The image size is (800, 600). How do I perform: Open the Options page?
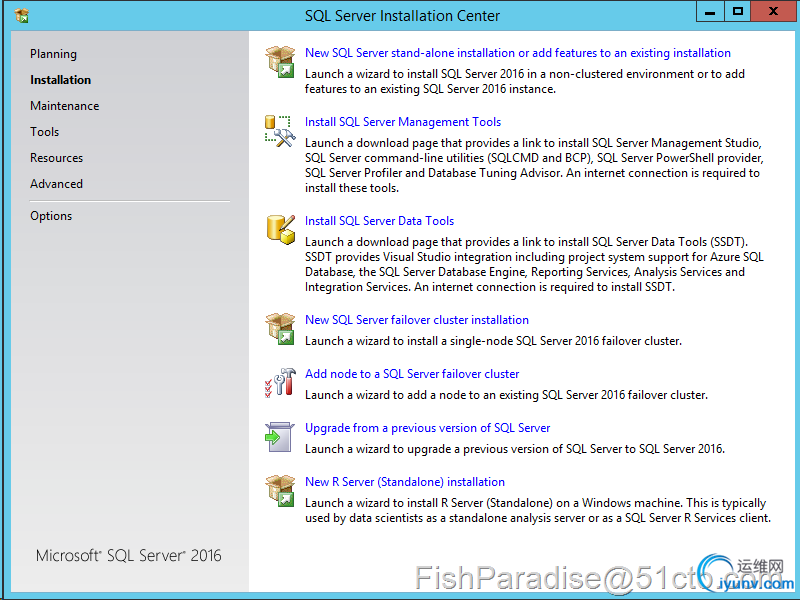(x=51, y=216)
